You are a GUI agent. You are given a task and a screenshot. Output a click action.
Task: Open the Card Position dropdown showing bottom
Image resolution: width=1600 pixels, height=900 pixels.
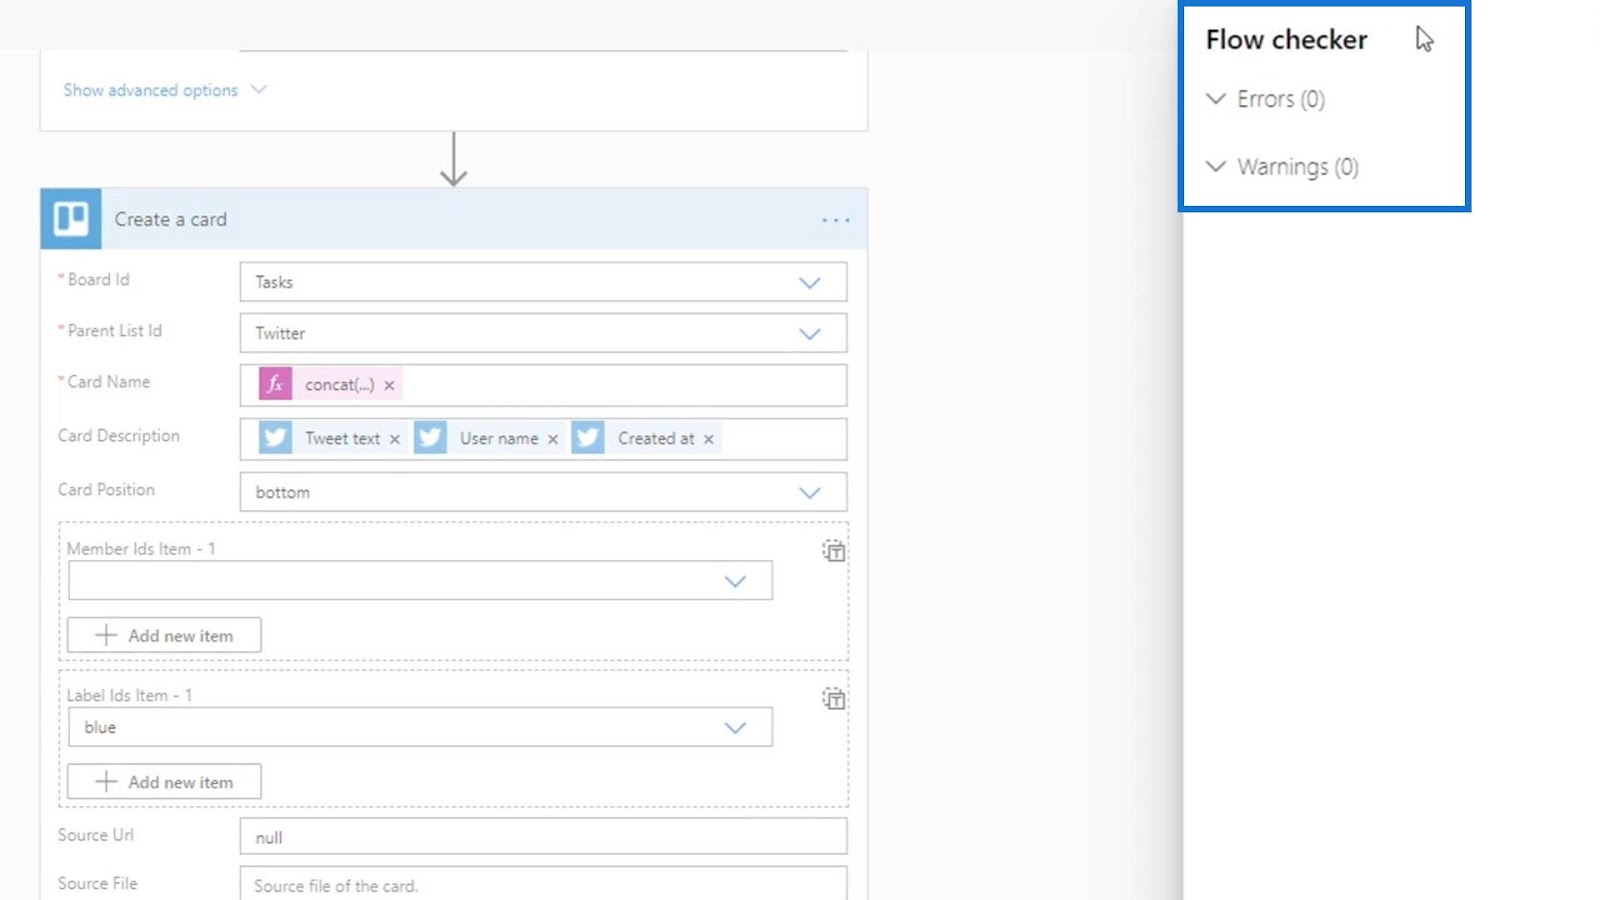[x=543, y=492]
